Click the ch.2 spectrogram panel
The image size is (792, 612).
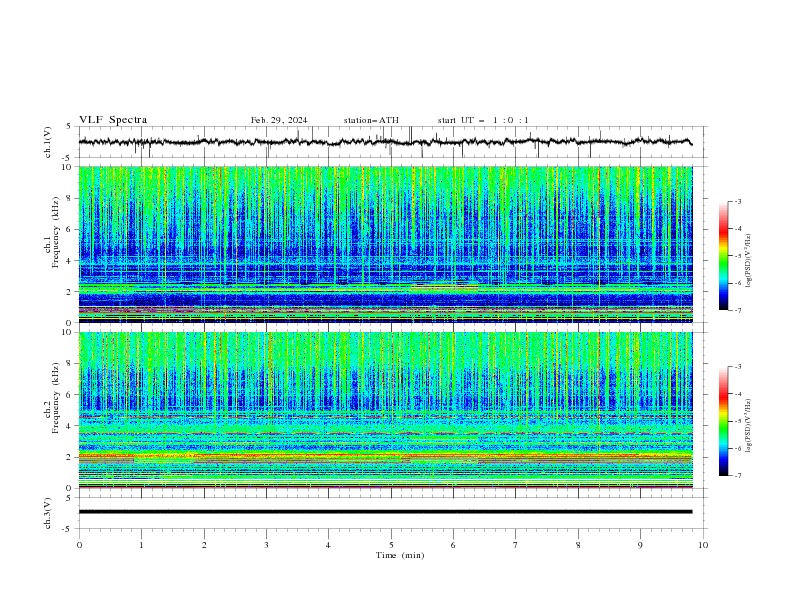tap(385, 410)
